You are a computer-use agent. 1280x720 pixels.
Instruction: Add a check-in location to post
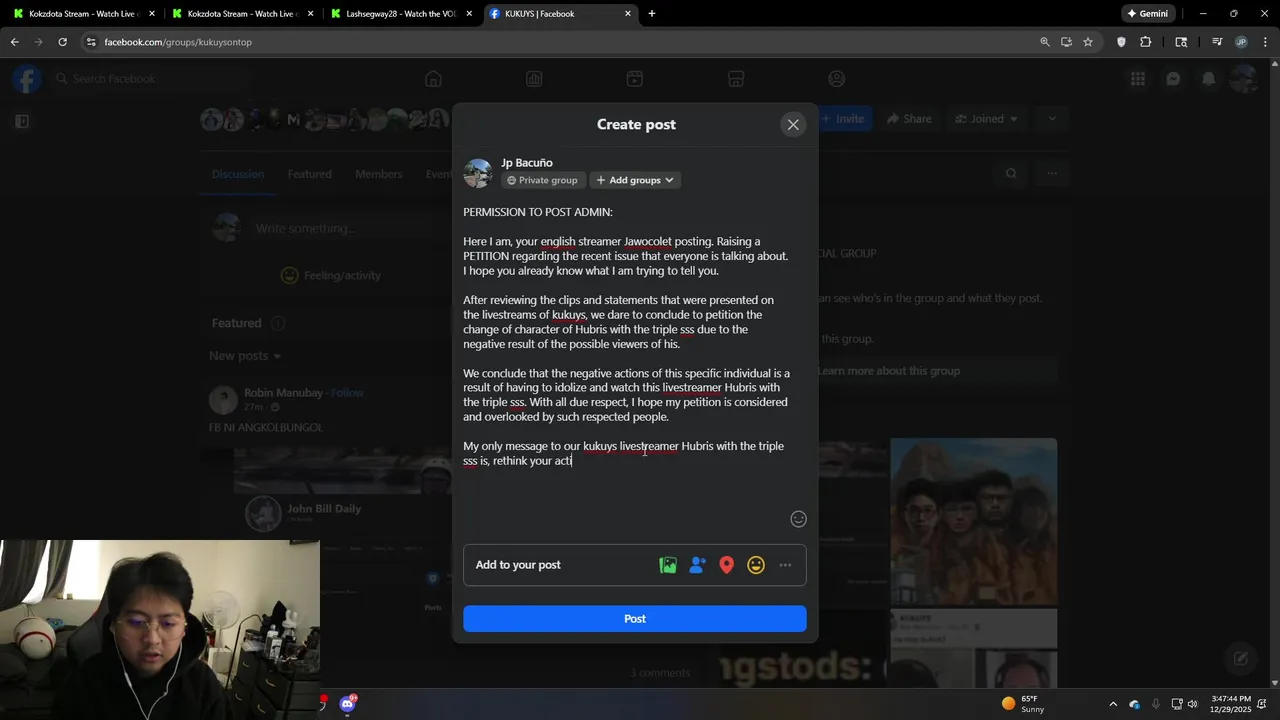727,565
